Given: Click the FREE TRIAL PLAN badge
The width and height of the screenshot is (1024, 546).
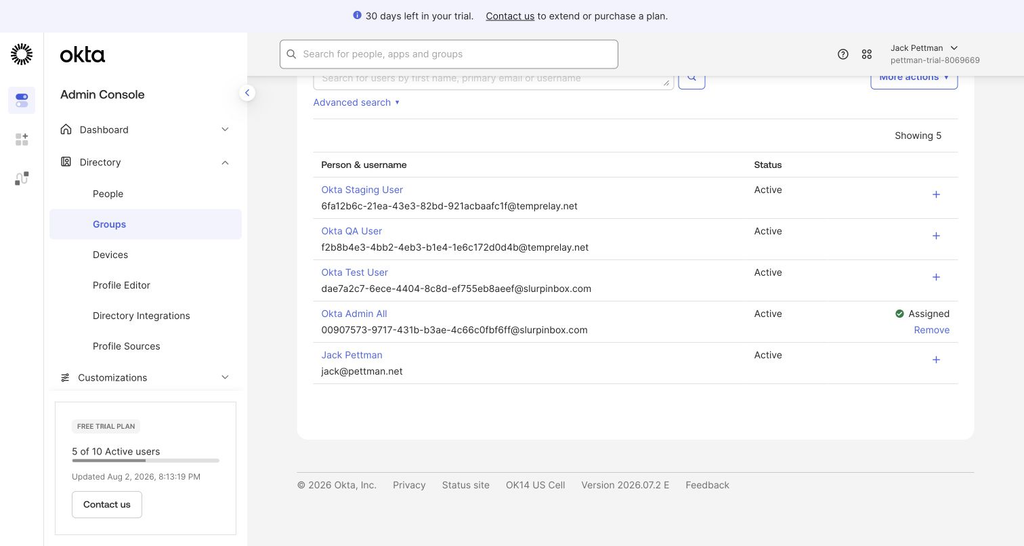Looking at the screenshot, I should (x=106, y=426).
